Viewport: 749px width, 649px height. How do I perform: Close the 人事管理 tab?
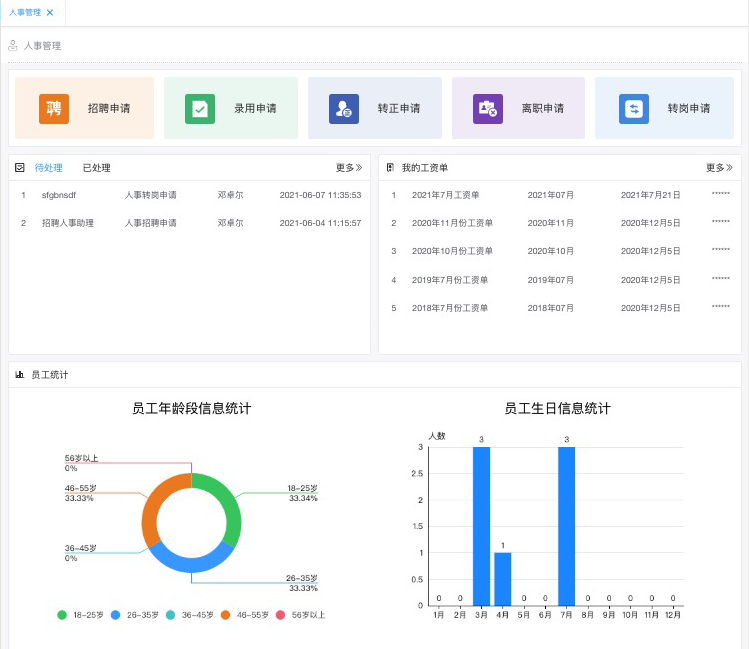click(x=50, y=12)
